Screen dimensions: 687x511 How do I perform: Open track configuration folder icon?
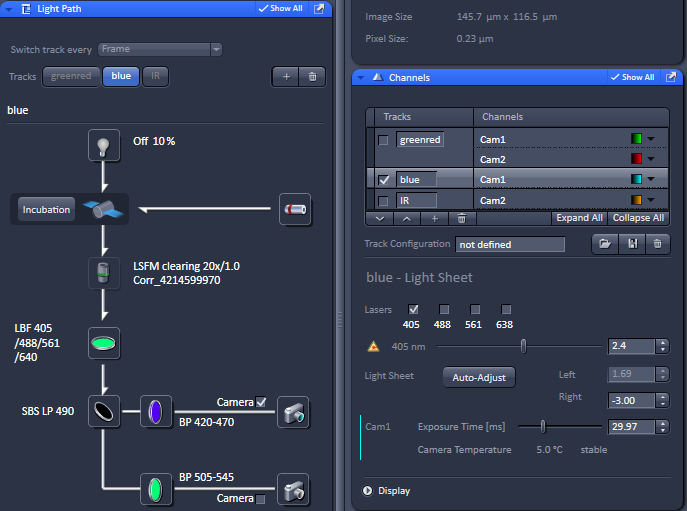pos(603,243)
